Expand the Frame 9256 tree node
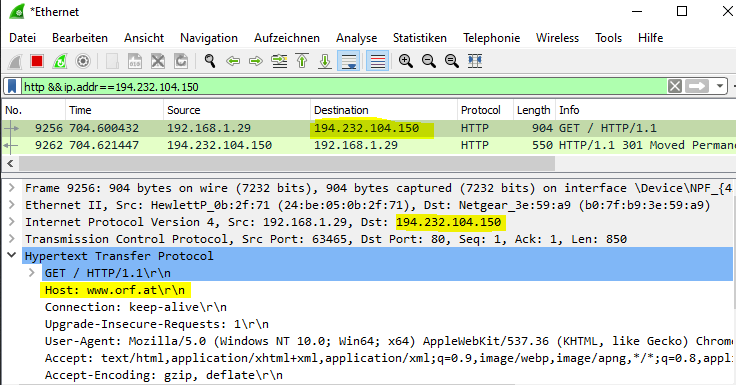The image size is (736, 385). coord(12,188)
